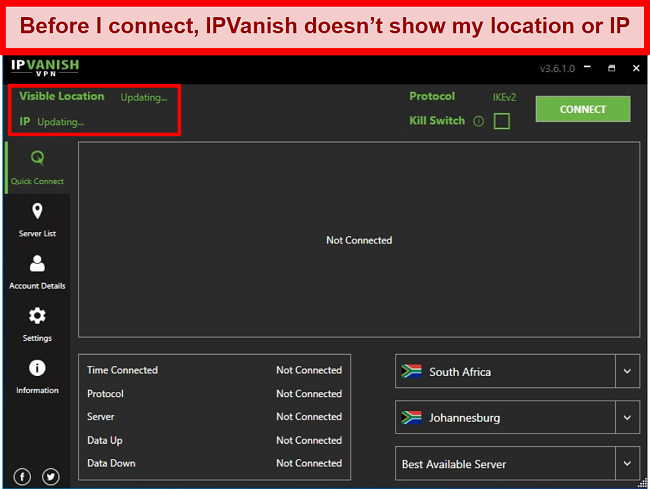The width and height of the screenshot is (650, 489).
Task: Click the window resize grip corner
Action: pyautogui.click(x=643, y=483)
